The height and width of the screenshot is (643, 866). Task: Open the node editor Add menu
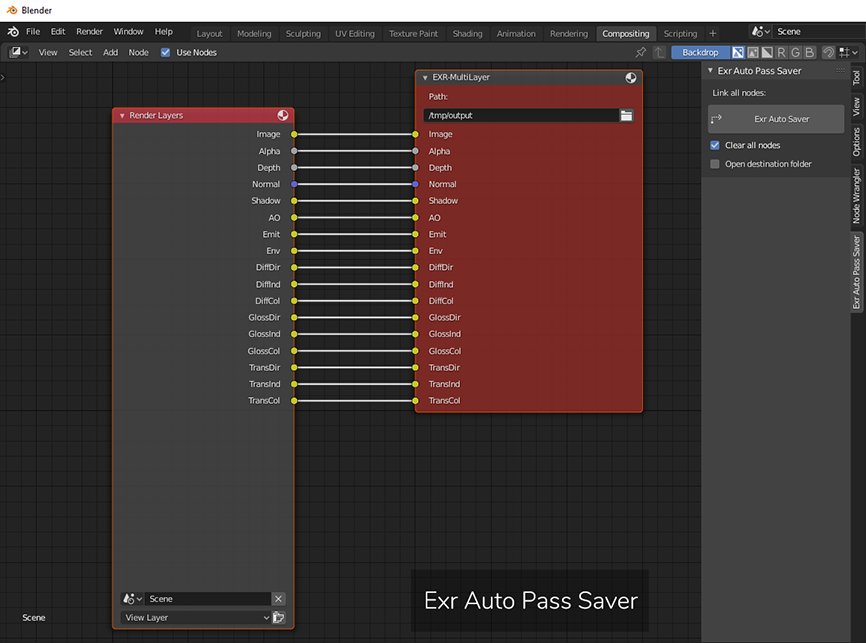(110, 52)
